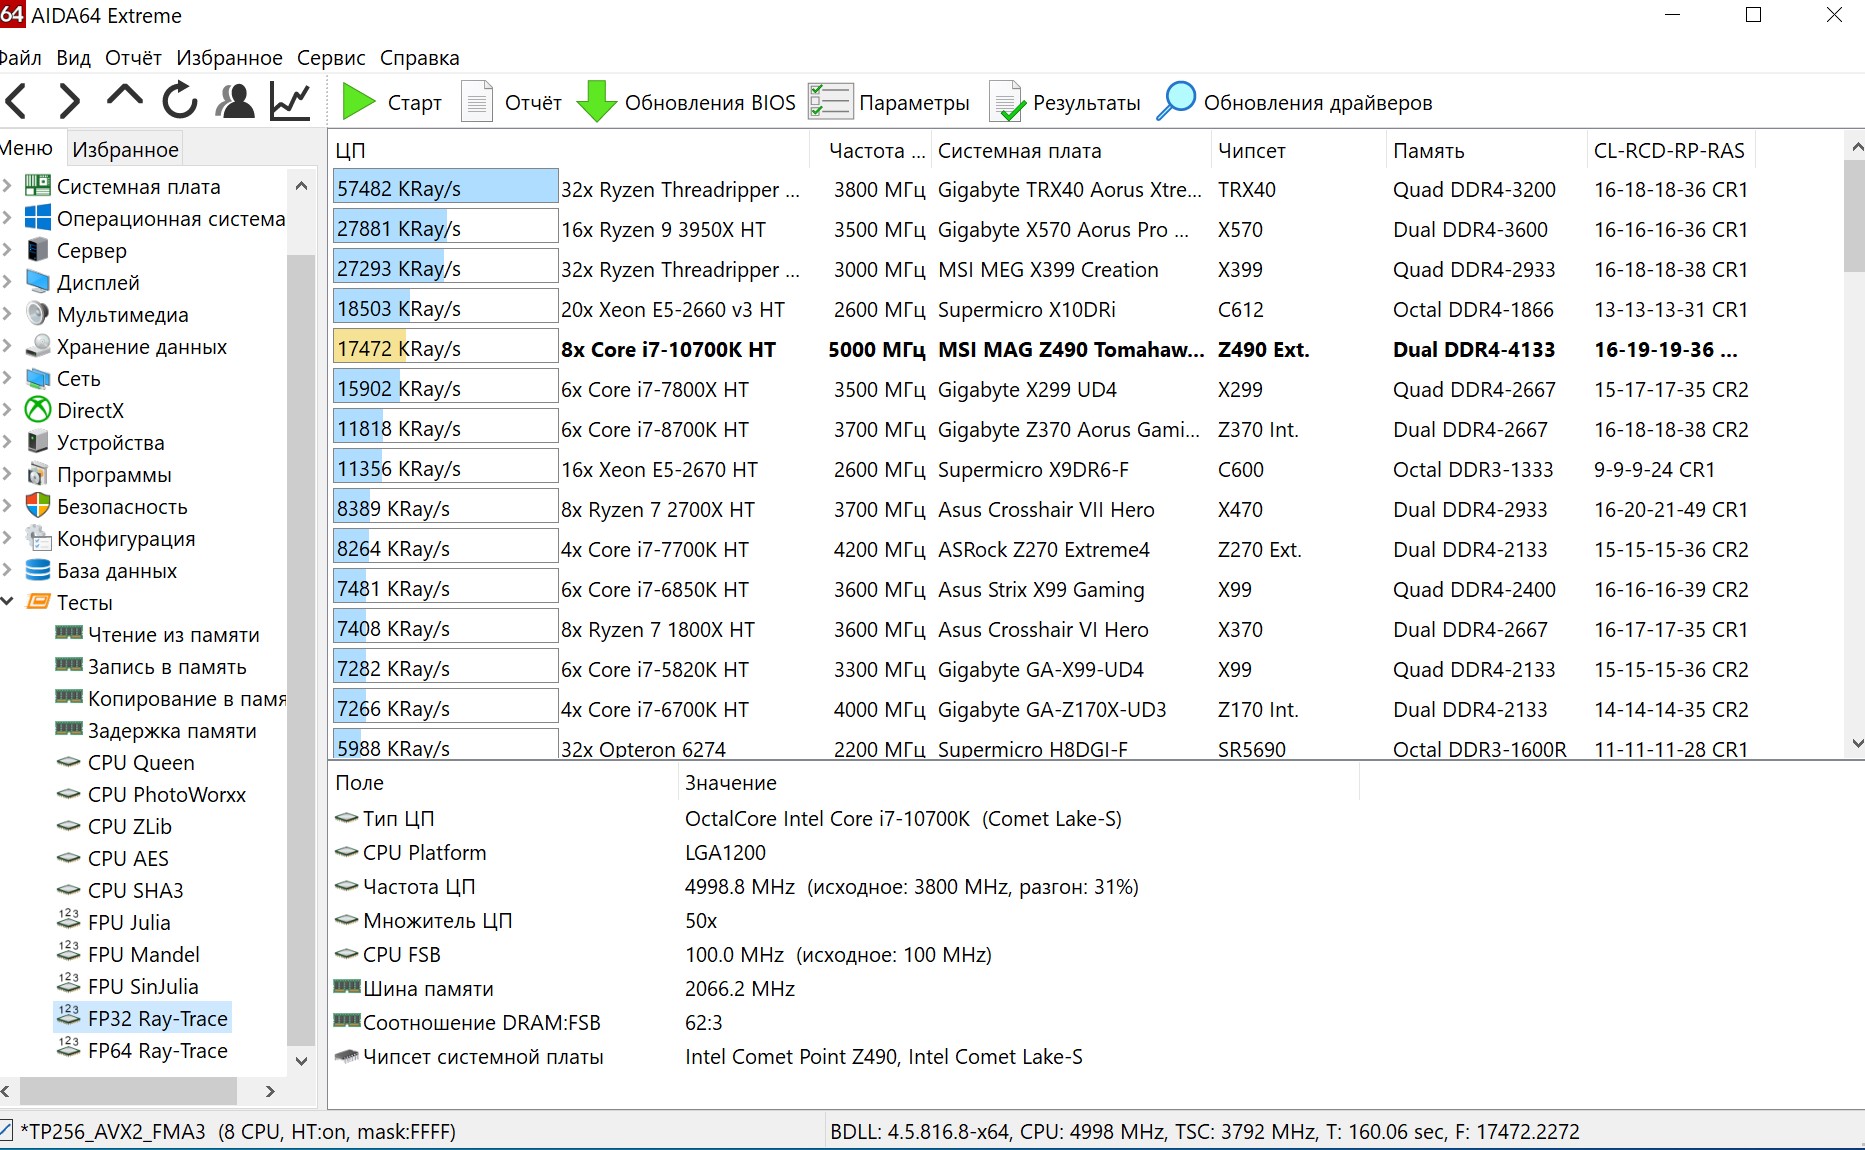Open the graph chart toolbar icon

pos(291,101)
